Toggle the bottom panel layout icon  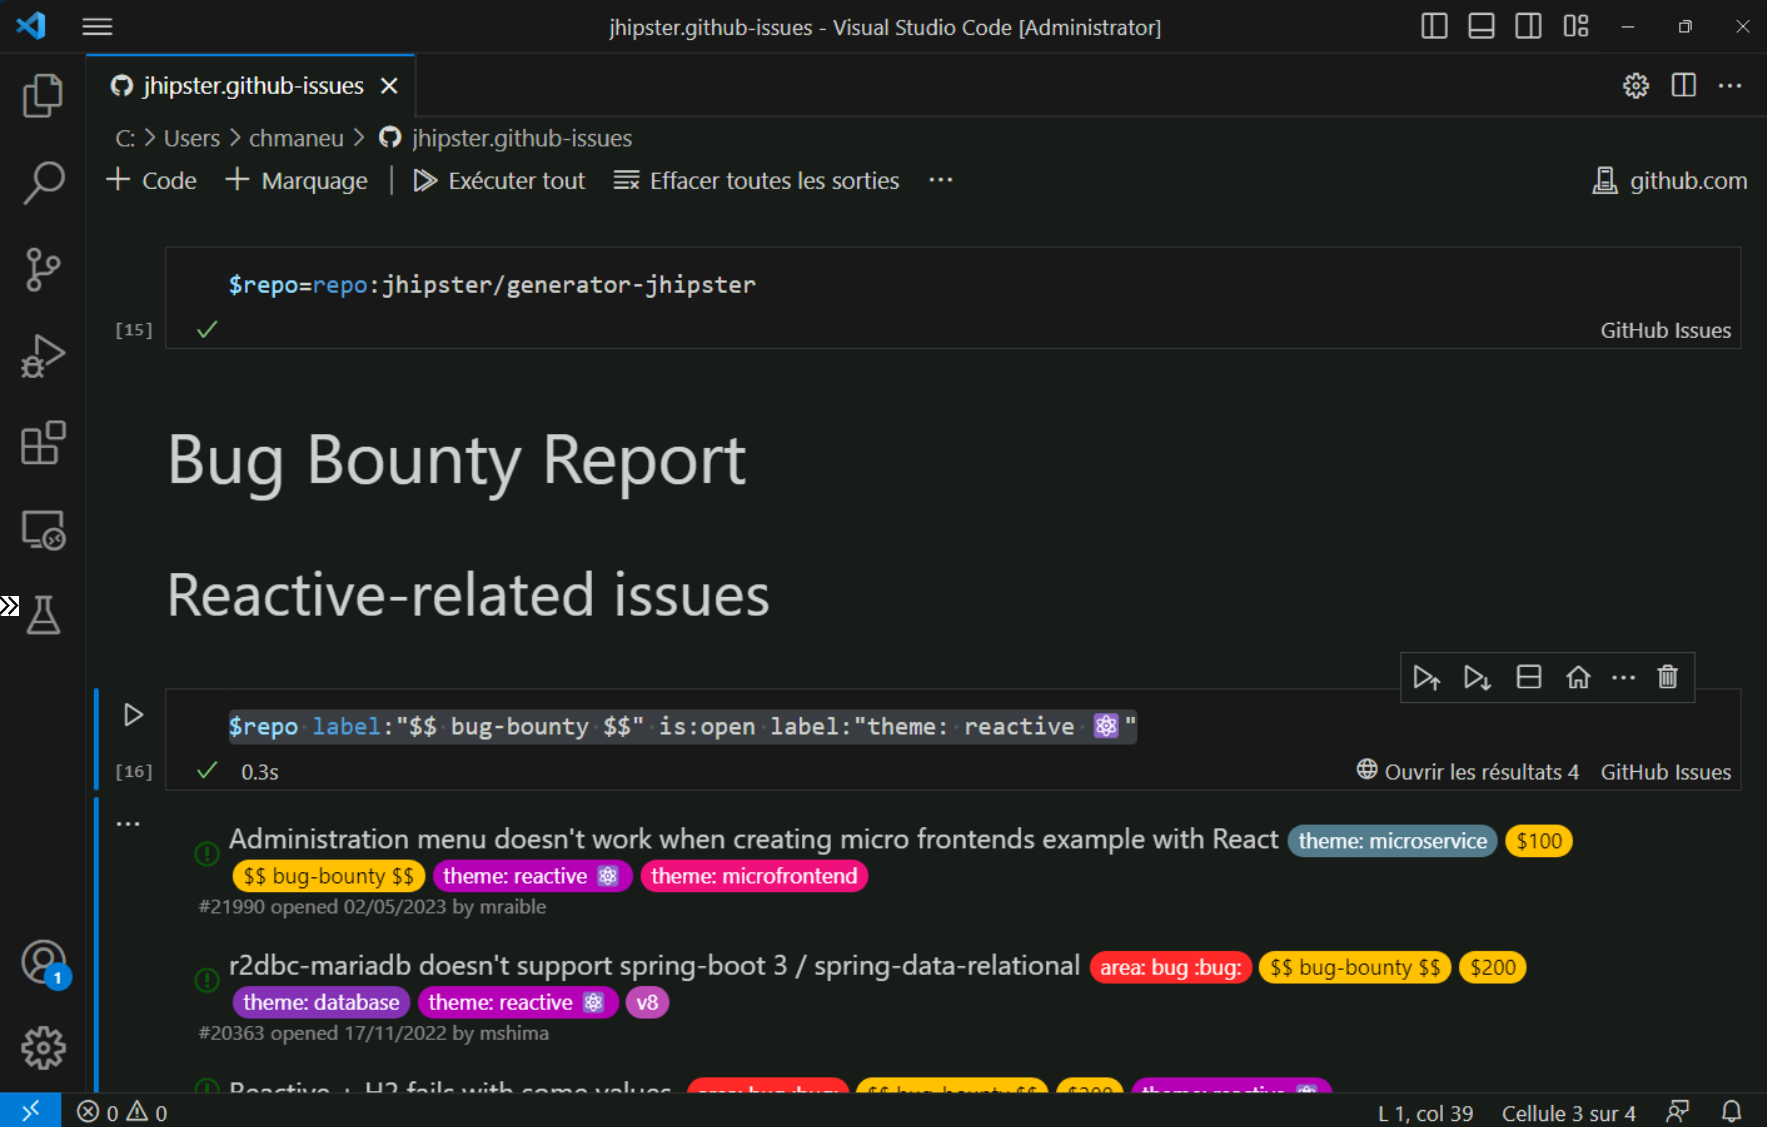(x=1481, y=27)
